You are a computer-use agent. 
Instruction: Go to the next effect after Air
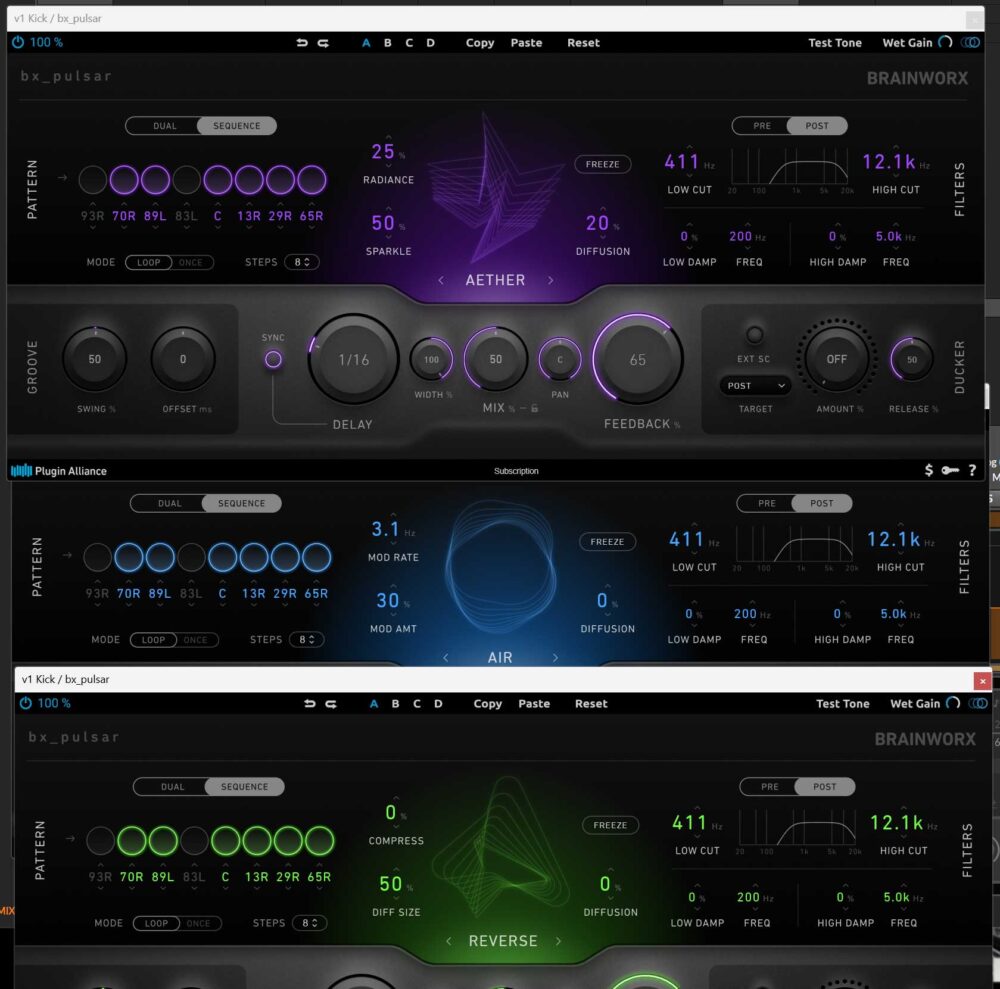pos(555,657)
